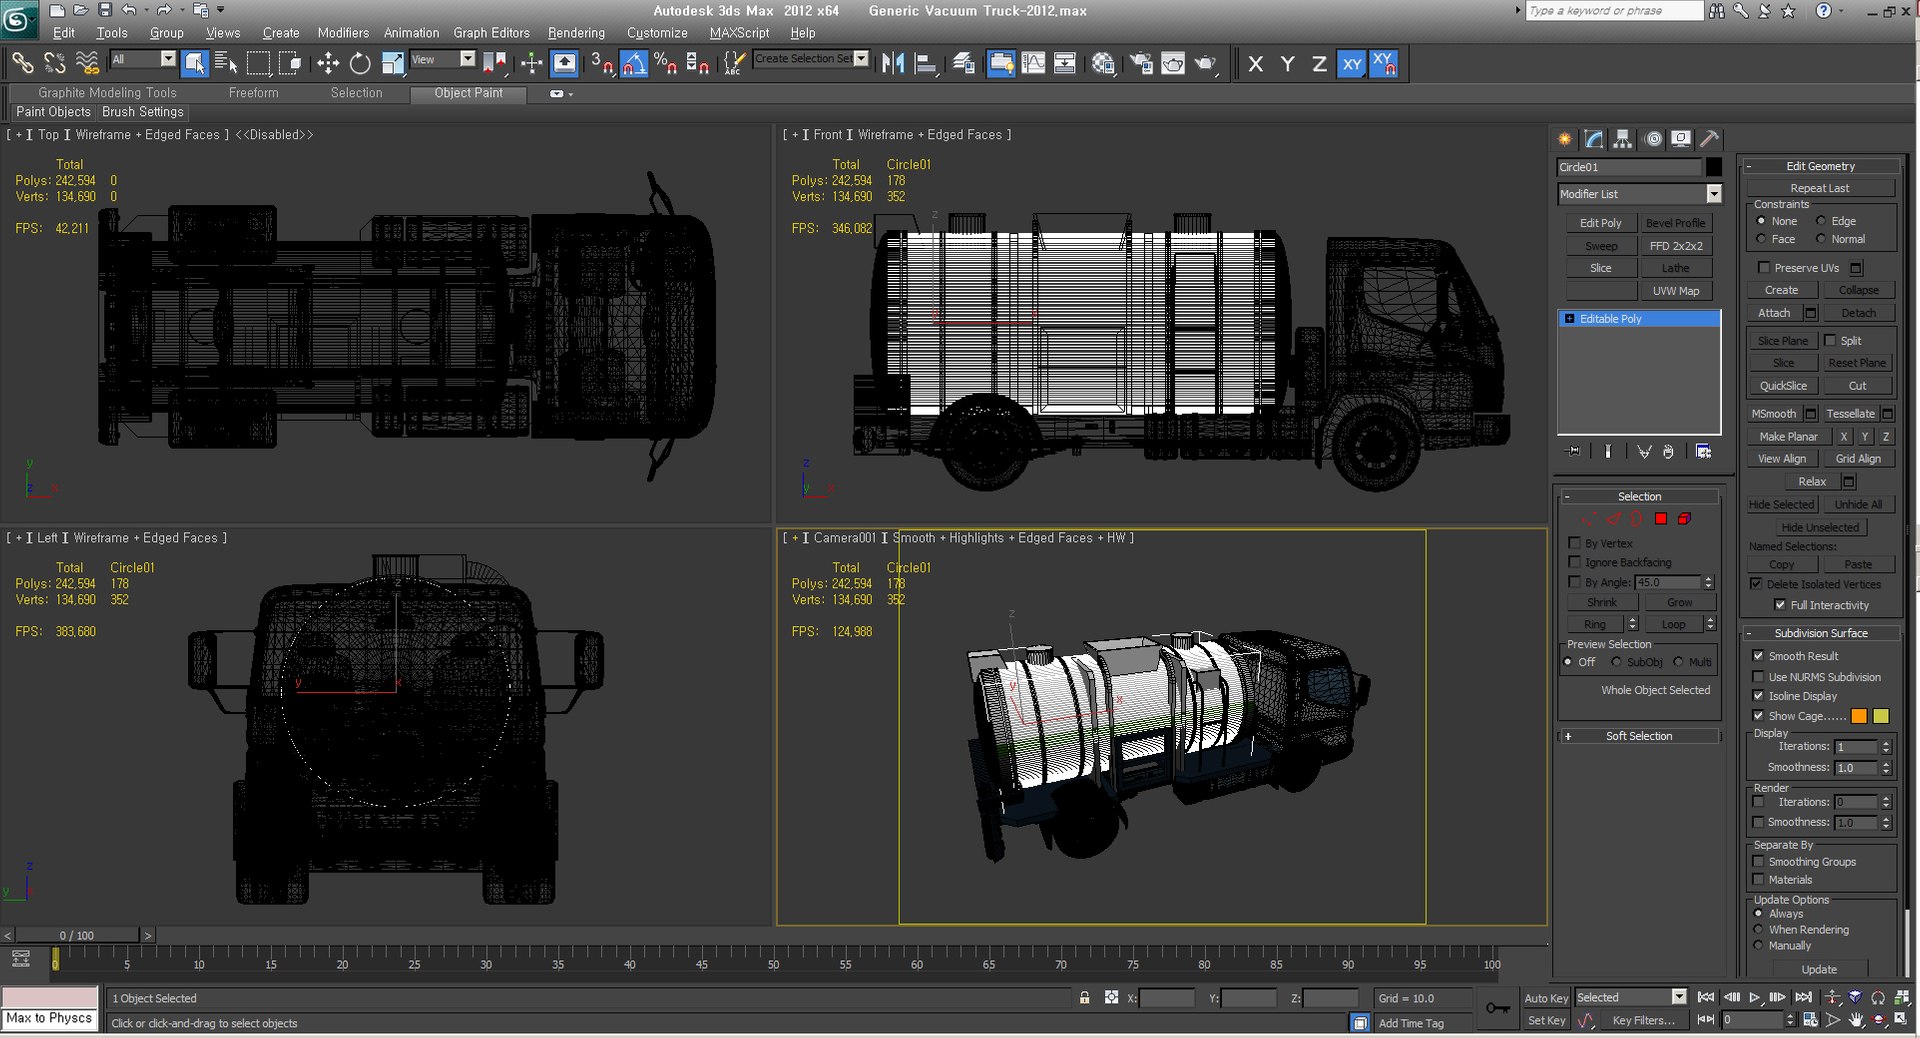Switch to Graphite Modeling Tools tab
This screenshot has height=1038, width=1920.
[107, 93]
